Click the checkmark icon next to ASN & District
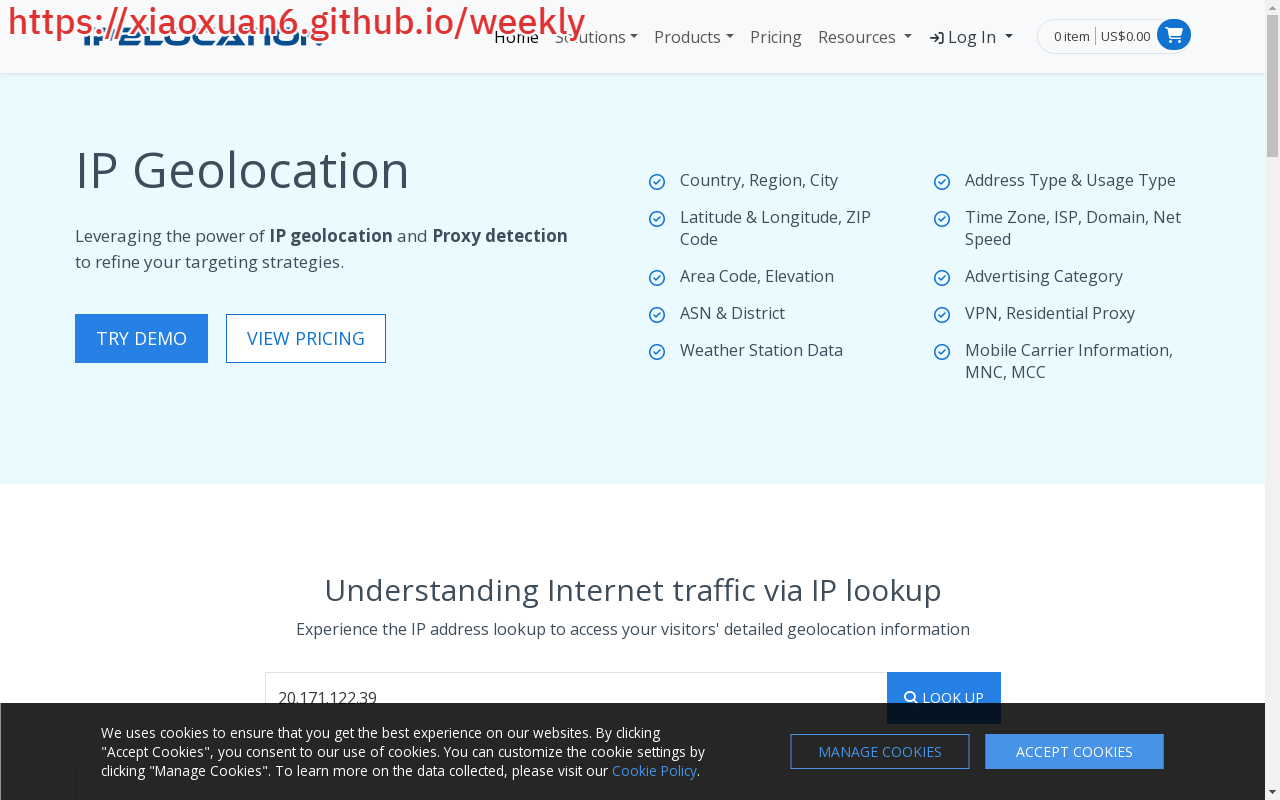Viewport: 1280px width, 800px height. 657,315
